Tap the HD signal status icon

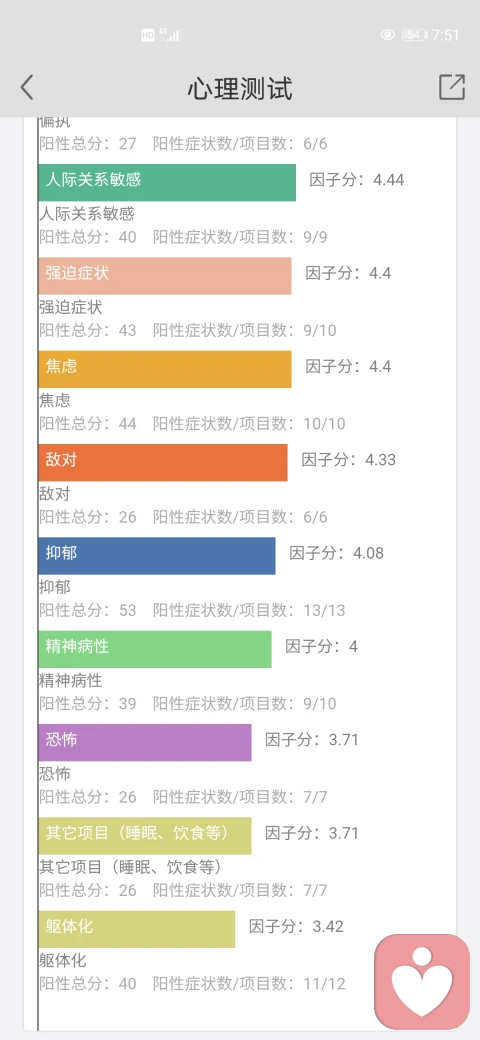tap(148, 35)
